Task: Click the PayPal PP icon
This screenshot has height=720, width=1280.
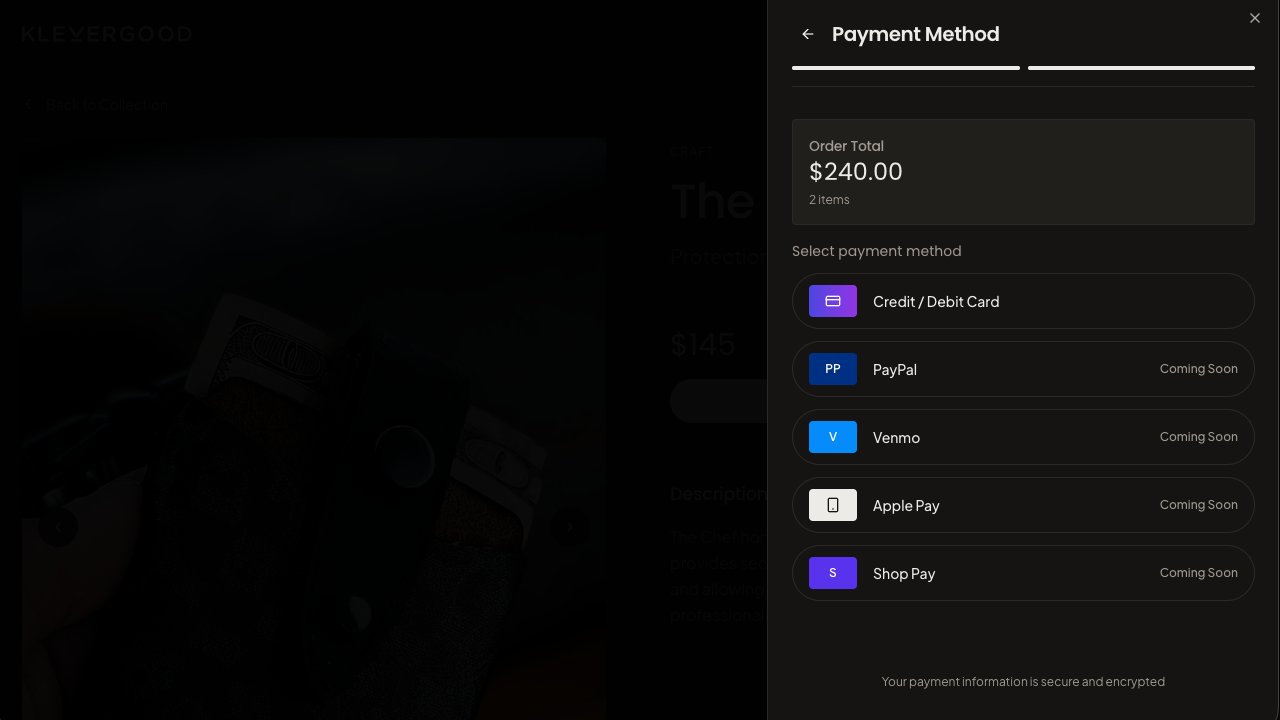Action: pos(833,369)
